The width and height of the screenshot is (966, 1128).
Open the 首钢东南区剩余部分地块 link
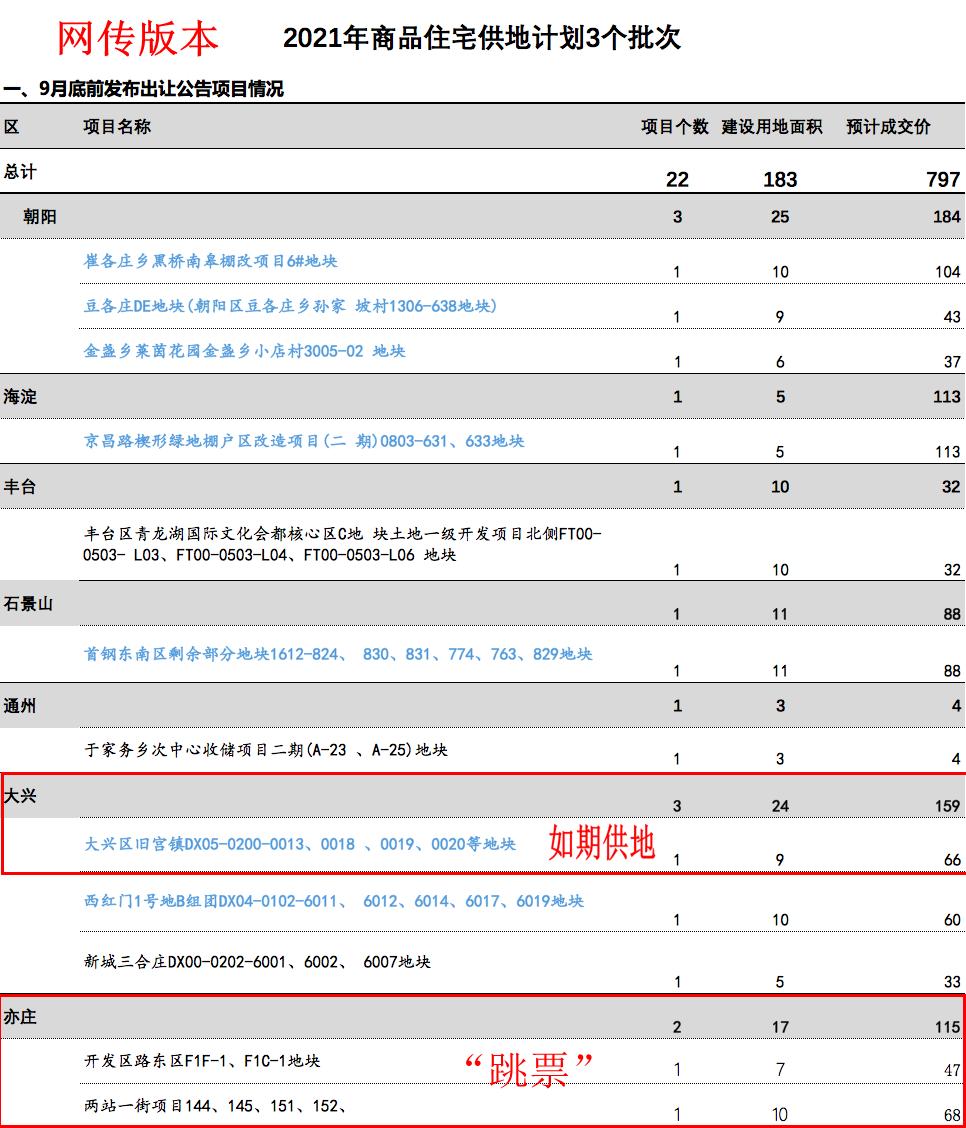click(x=340, y=654)
